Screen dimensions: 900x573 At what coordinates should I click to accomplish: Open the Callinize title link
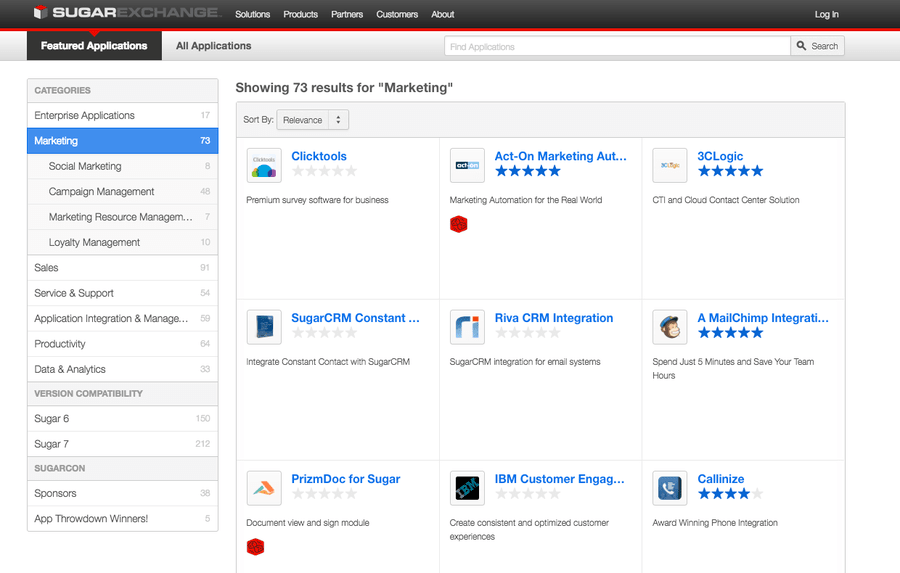721,479
